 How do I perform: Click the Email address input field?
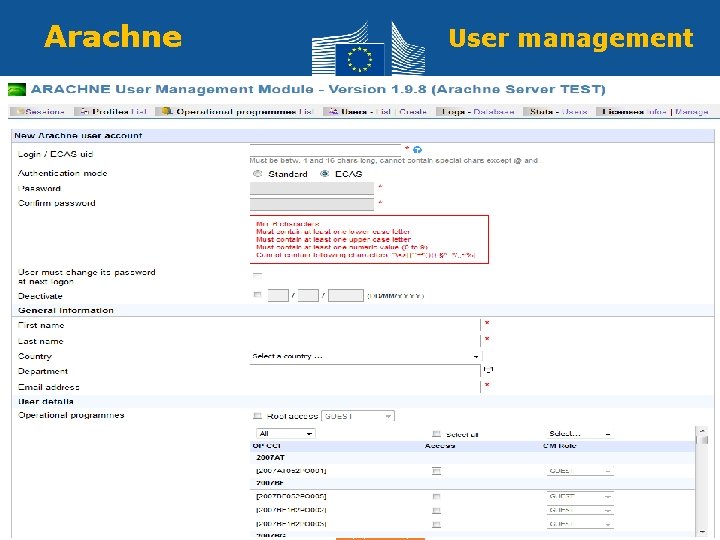click(x=365, y=387)
